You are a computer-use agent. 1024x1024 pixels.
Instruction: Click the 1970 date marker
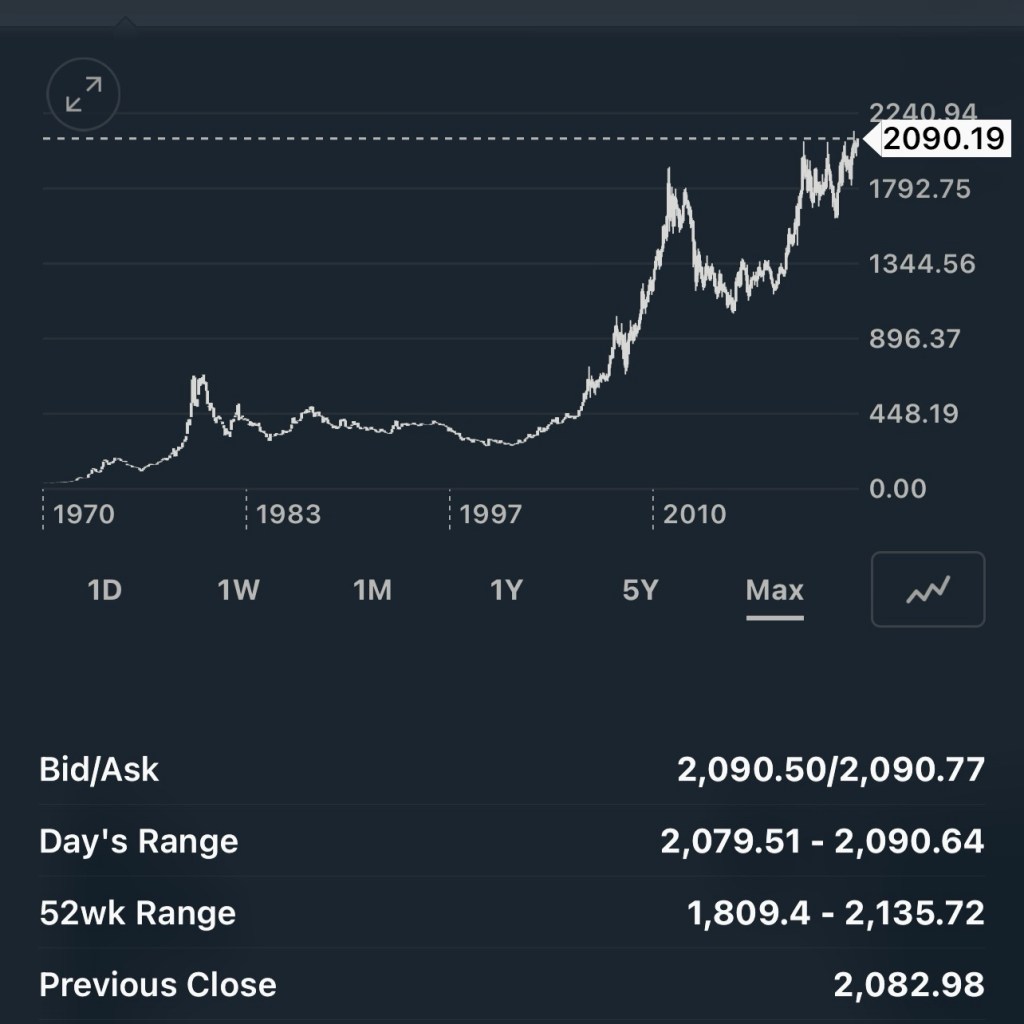[84, 514]
